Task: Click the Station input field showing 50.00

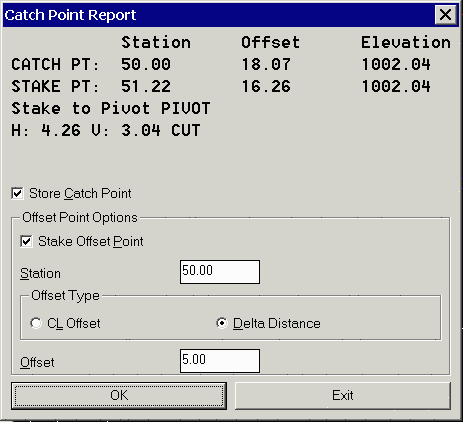Action: (x=220, y=272)
